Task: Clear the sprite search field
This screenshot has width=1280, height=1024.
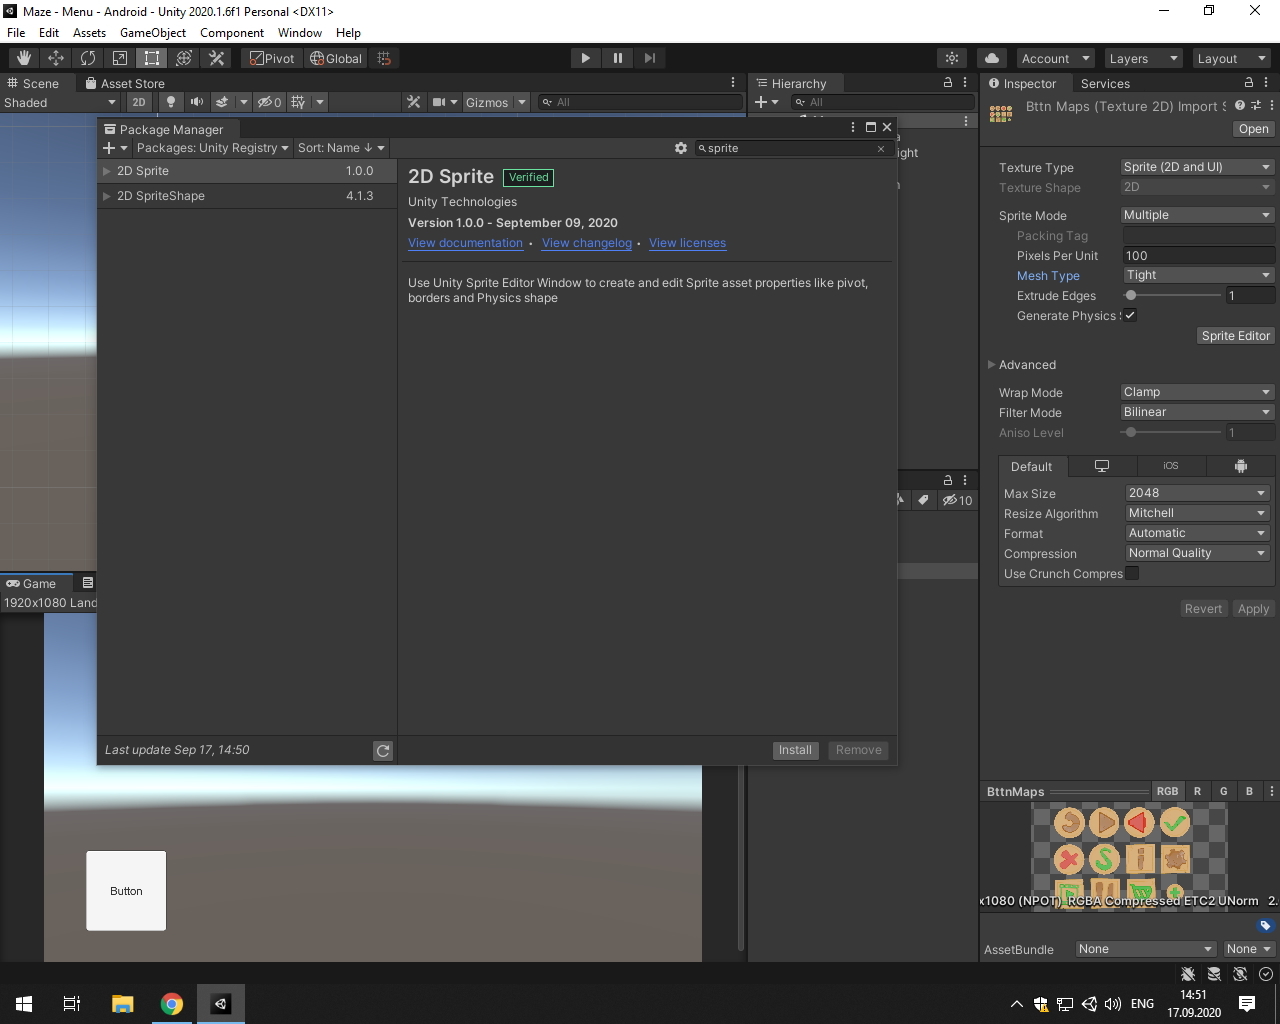Action: tap(881, 148)
